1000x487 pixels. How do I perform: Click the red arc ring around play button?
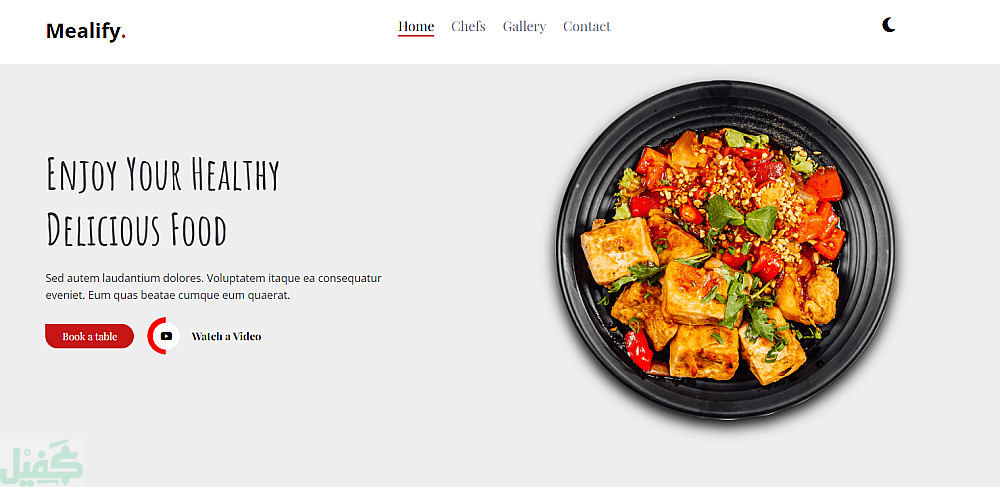click(152, 336)
